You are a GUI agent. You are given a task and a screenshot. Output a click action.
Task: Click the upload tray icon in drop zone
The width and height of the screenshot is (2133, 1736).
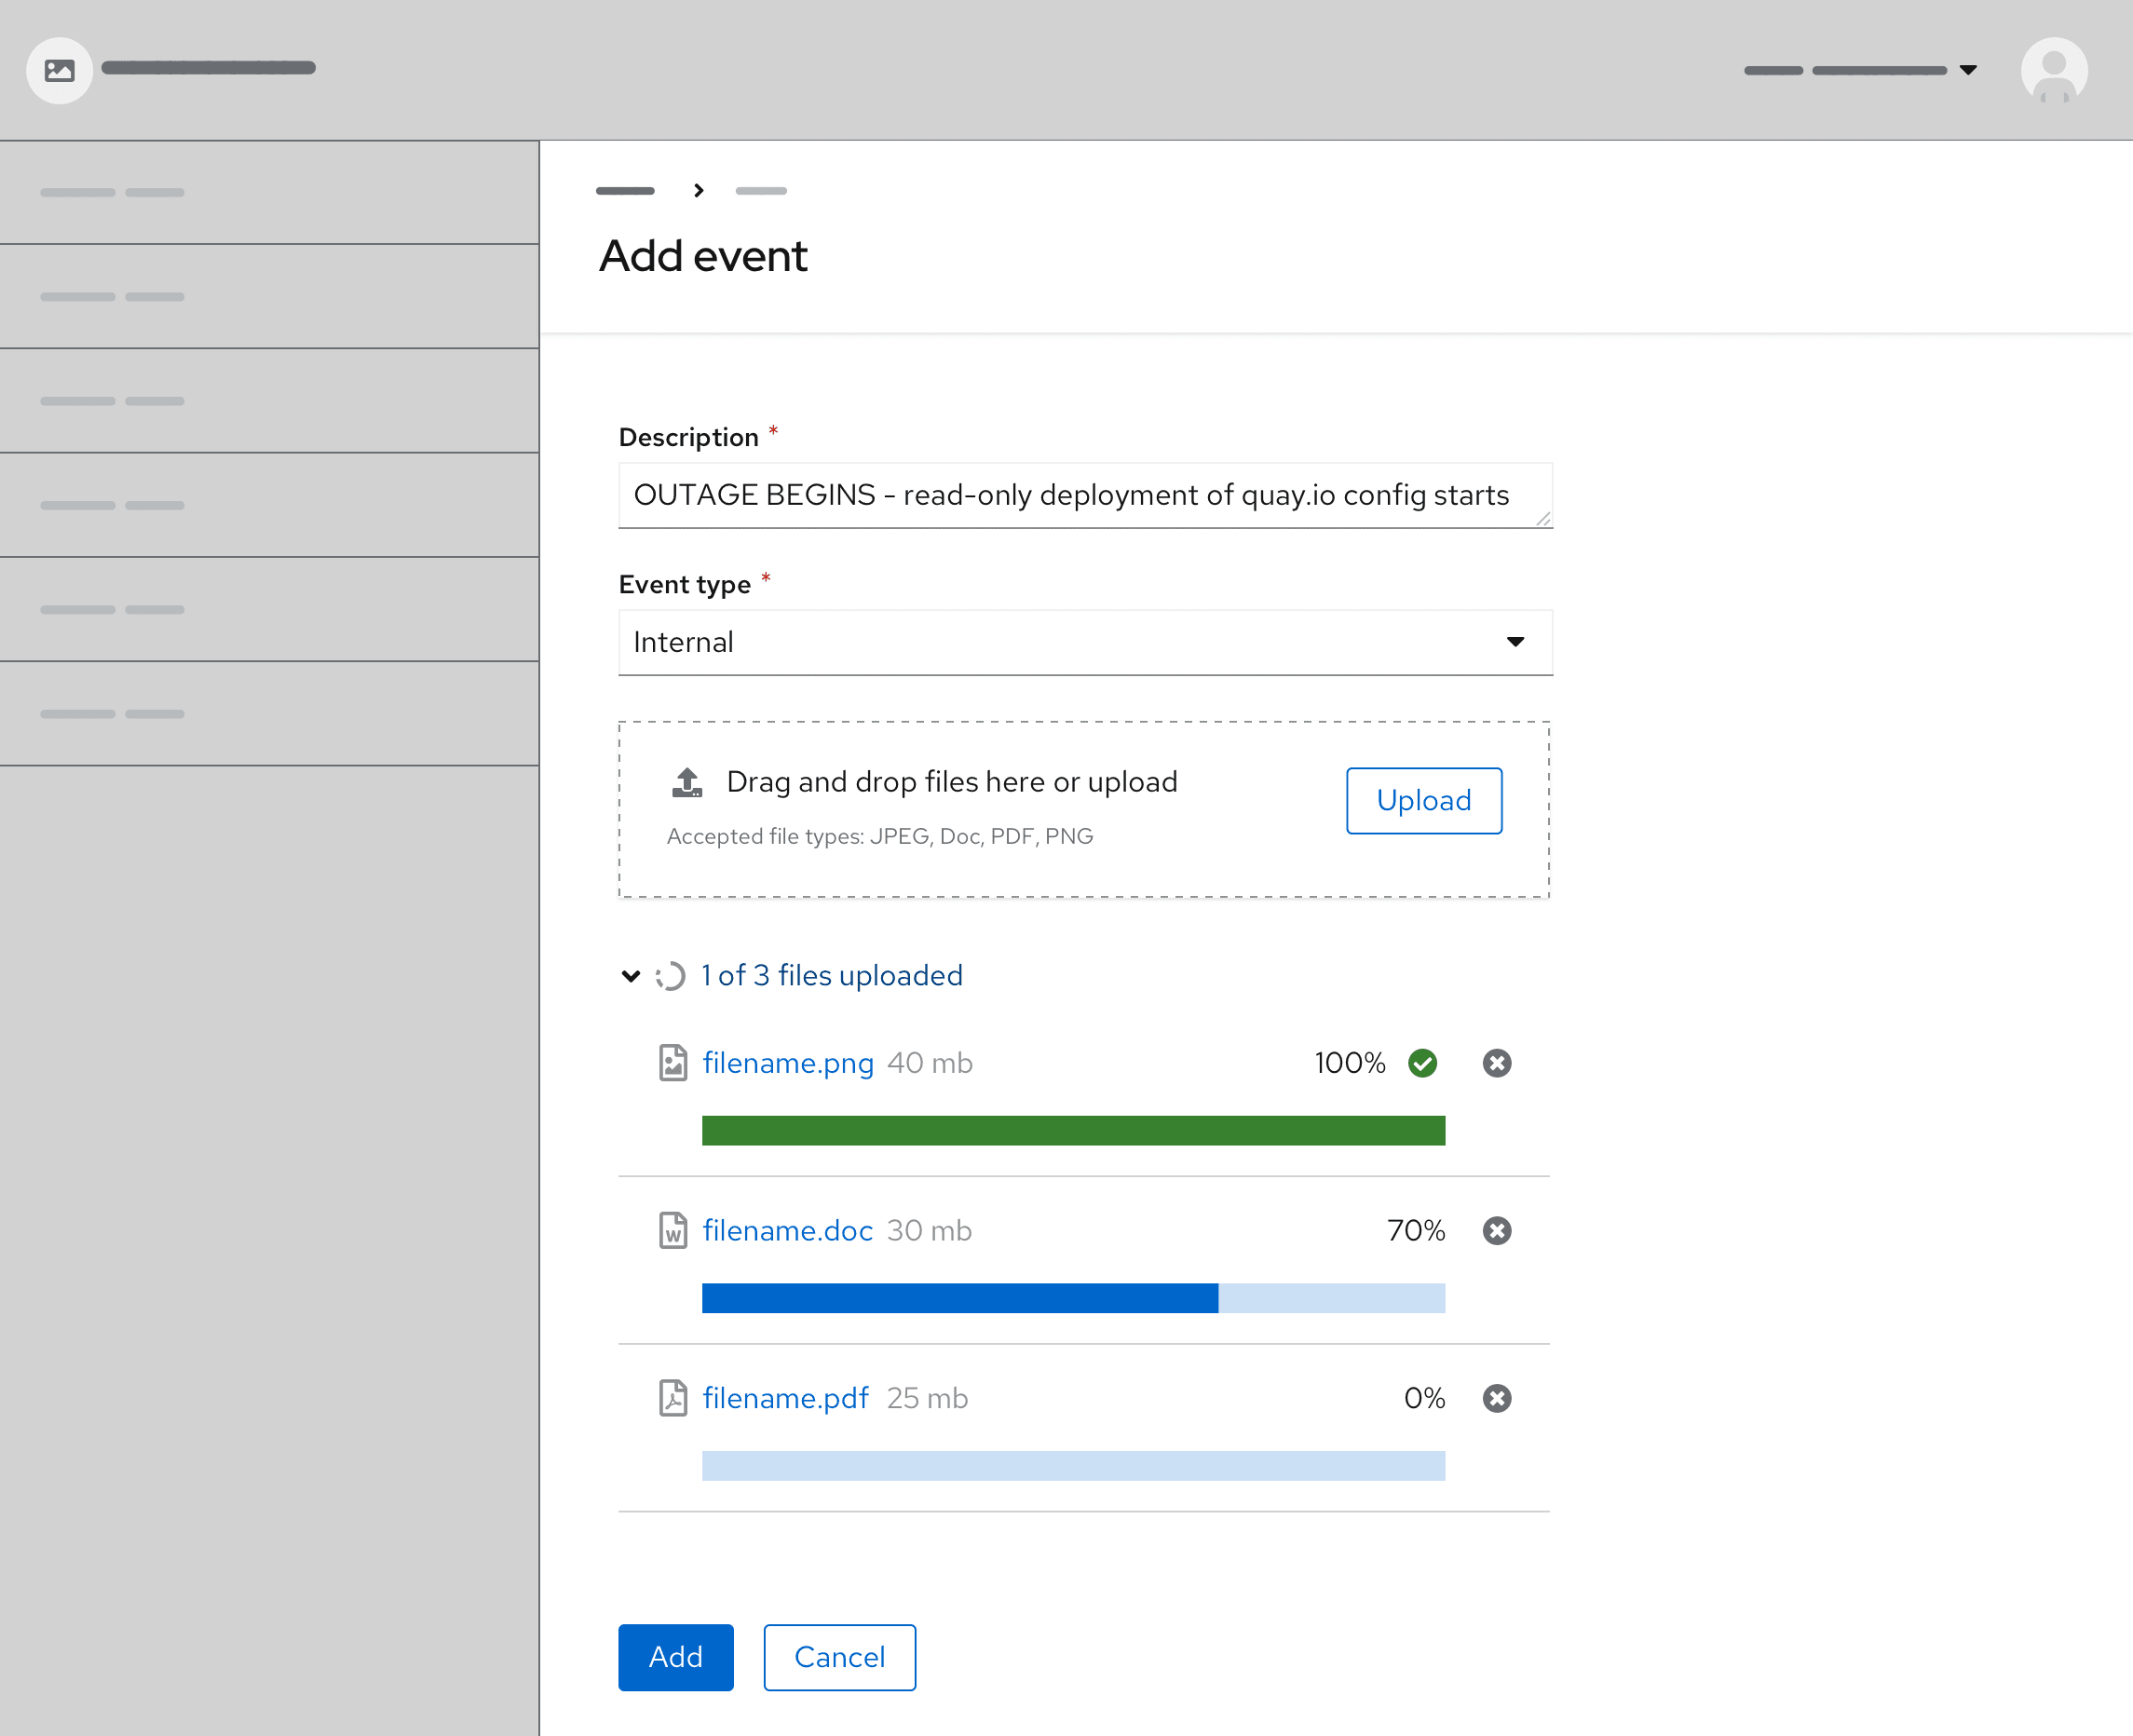point(687,782)
